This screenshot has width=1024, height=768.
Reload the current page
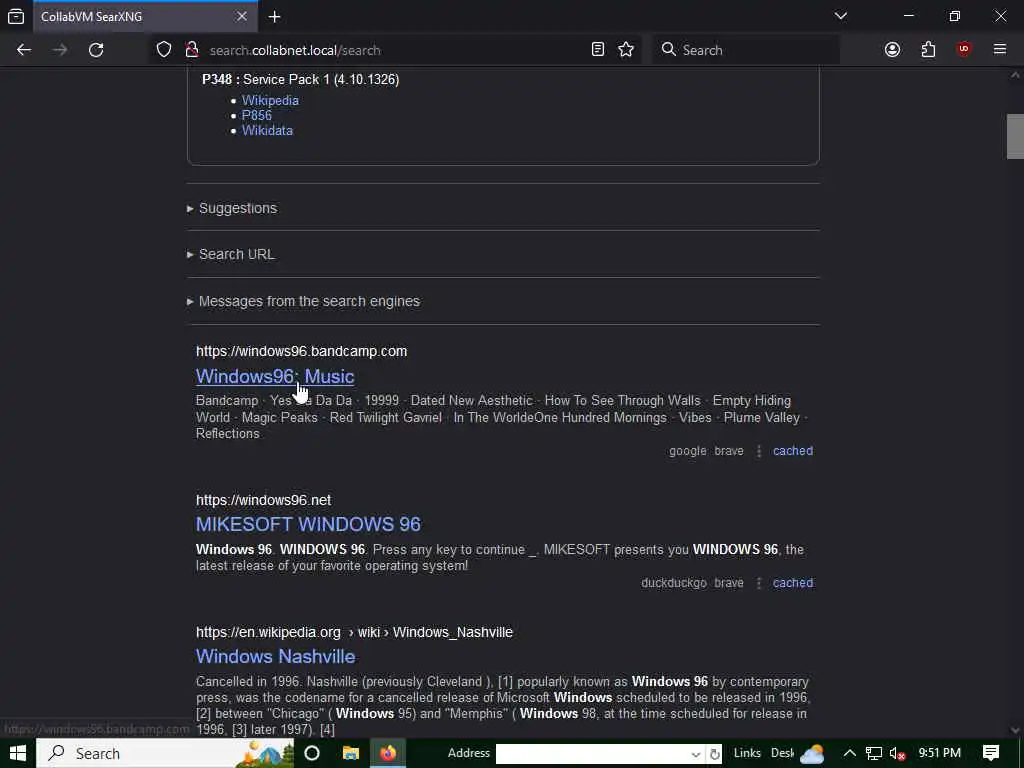click(x=96, y=50)
